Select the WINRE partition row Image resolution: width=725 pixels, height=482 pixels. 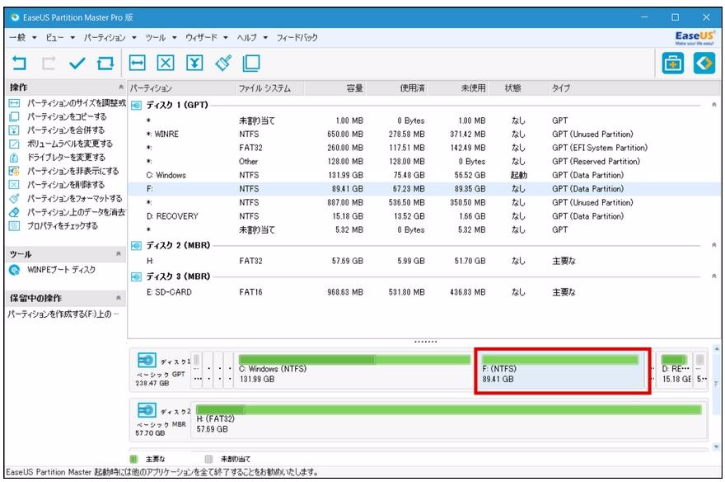click(x=424, y=134)
